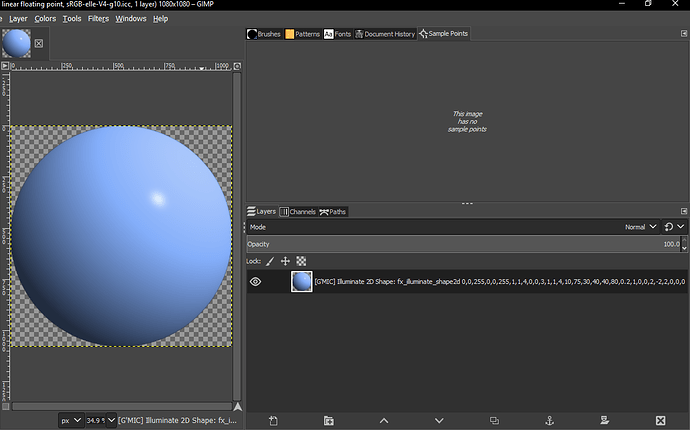Click the add layer mask icon

pos(604,420)
